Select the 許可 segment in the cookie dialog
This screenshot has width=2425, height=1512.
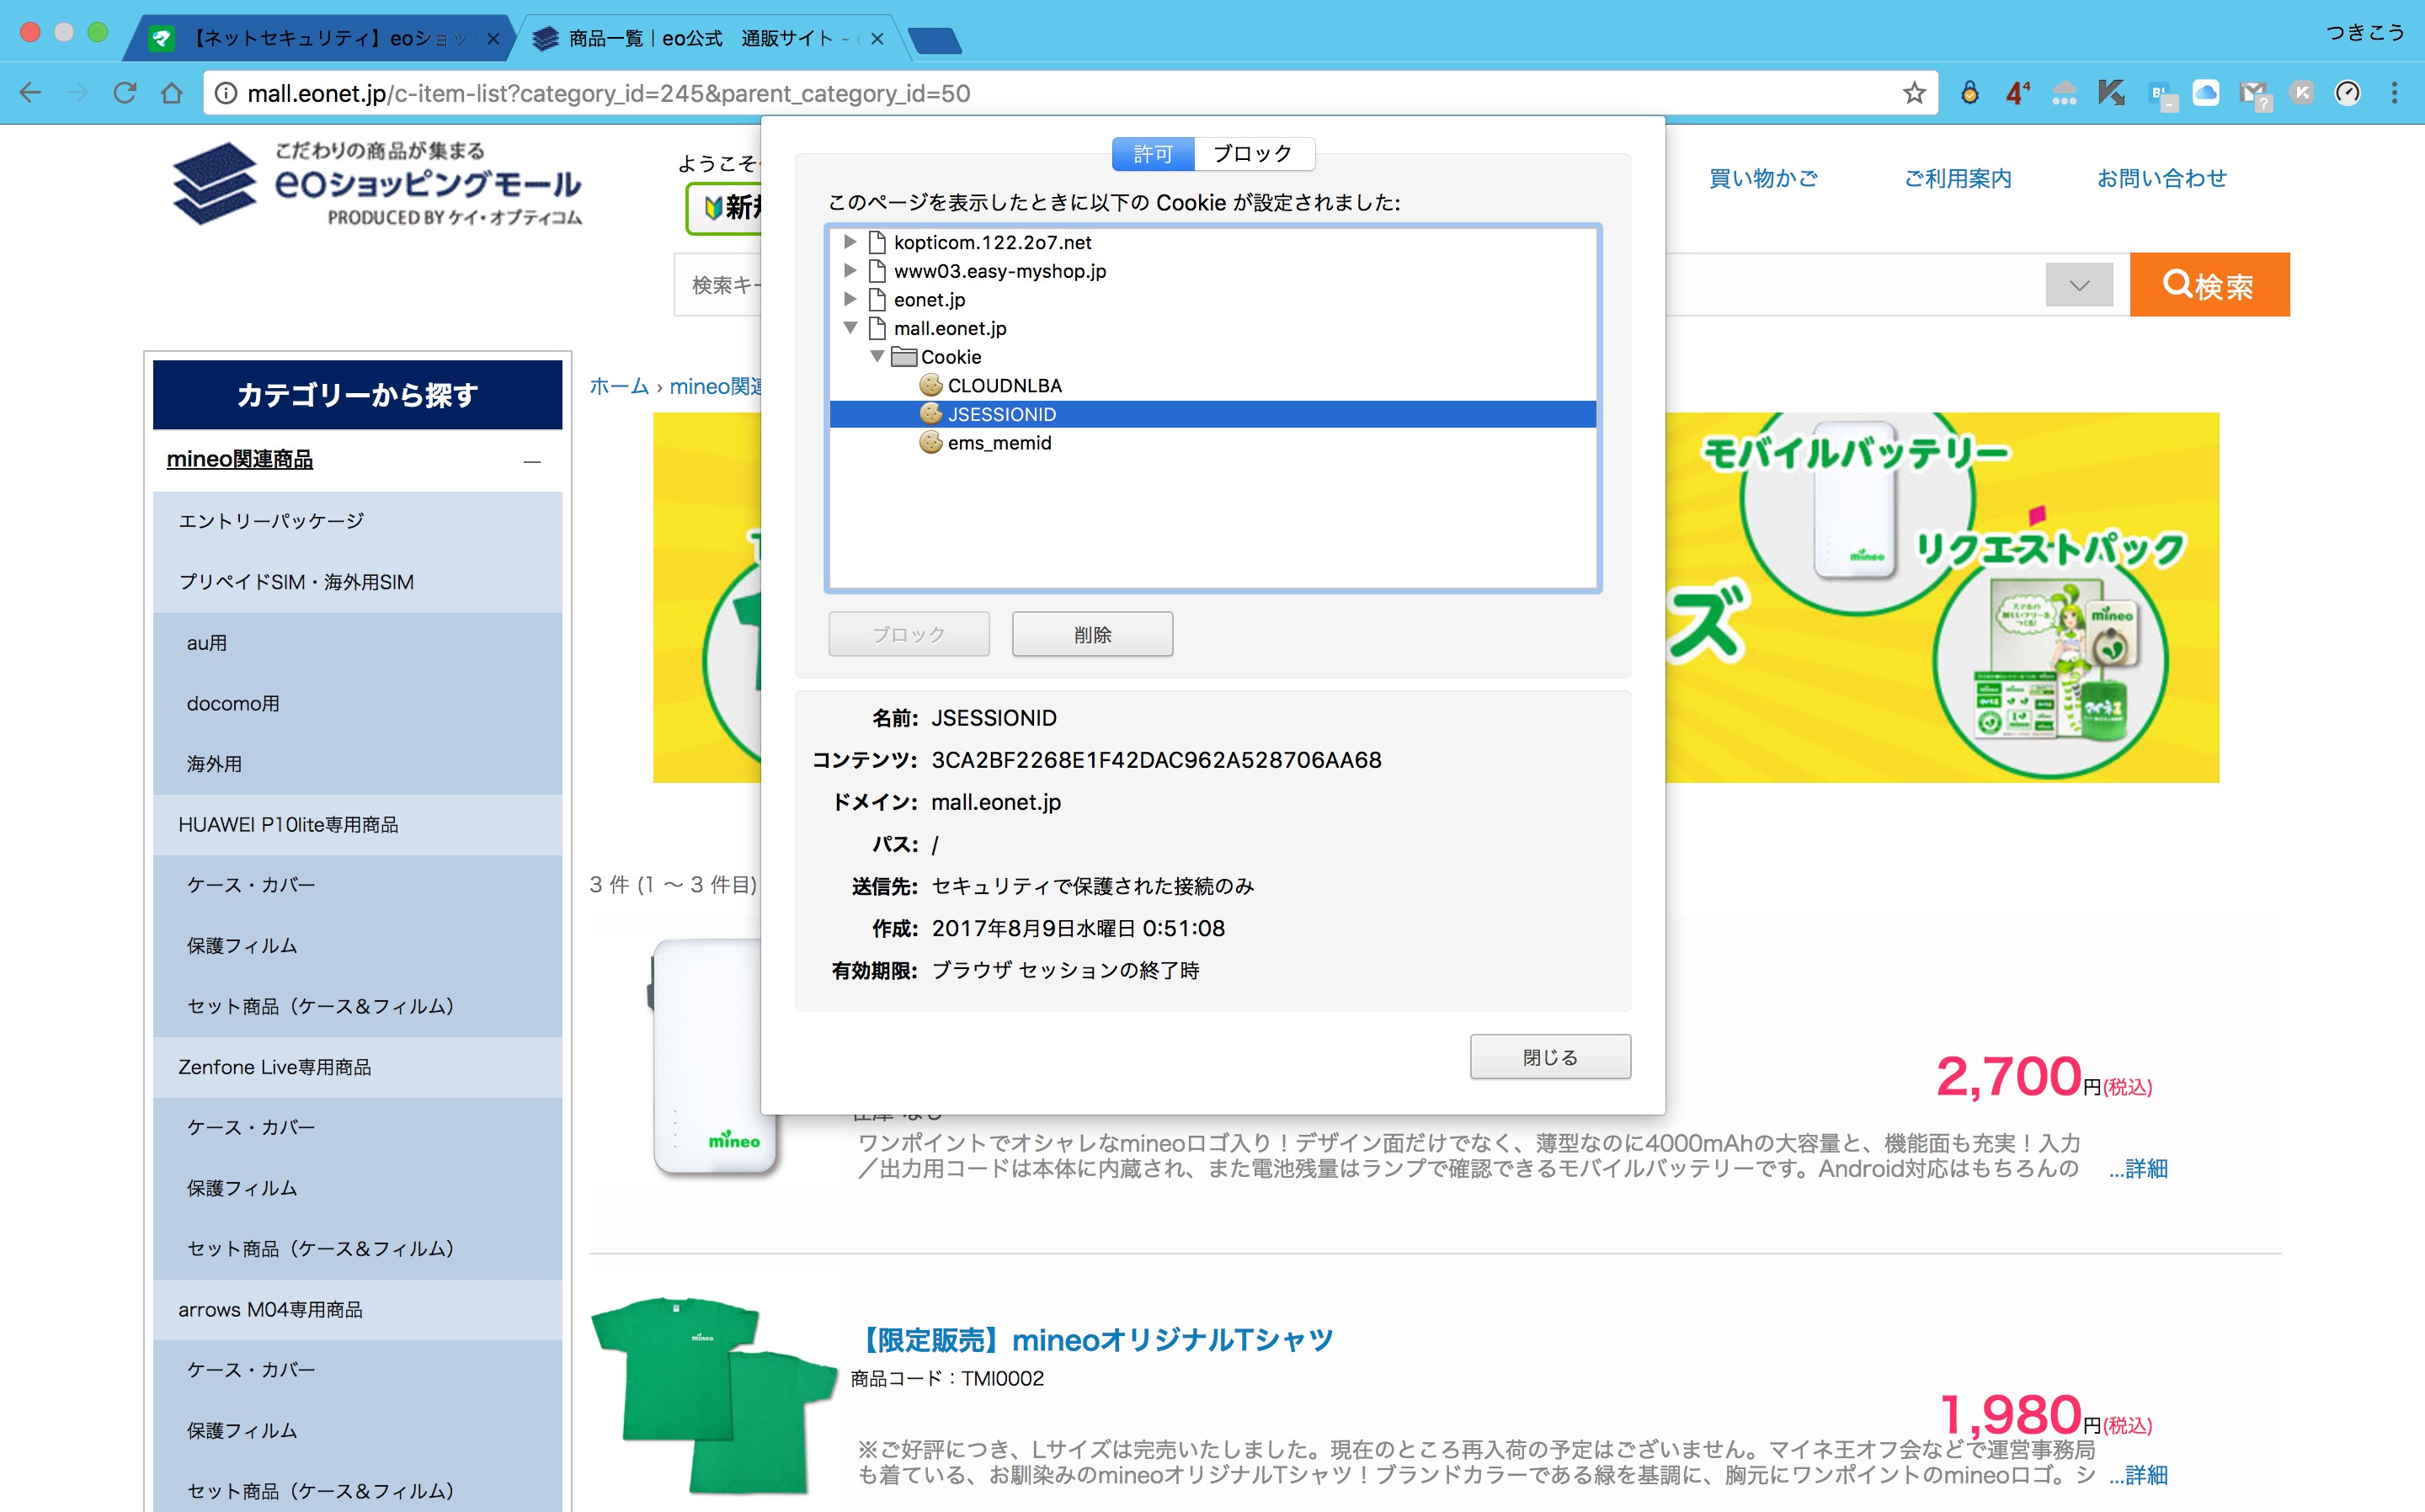pyautogui.click(x=1153, y=154)
